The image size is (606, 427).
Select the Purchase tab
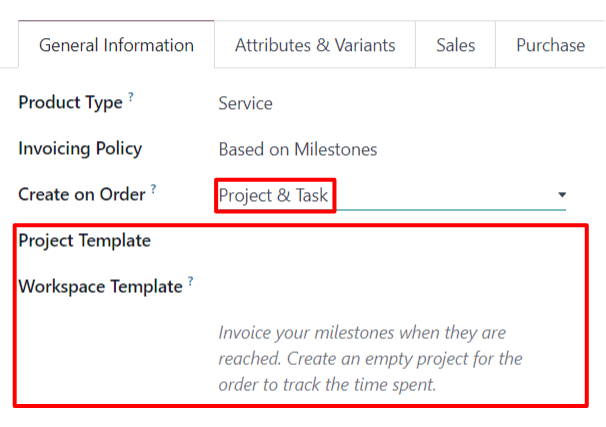point(550,45)
